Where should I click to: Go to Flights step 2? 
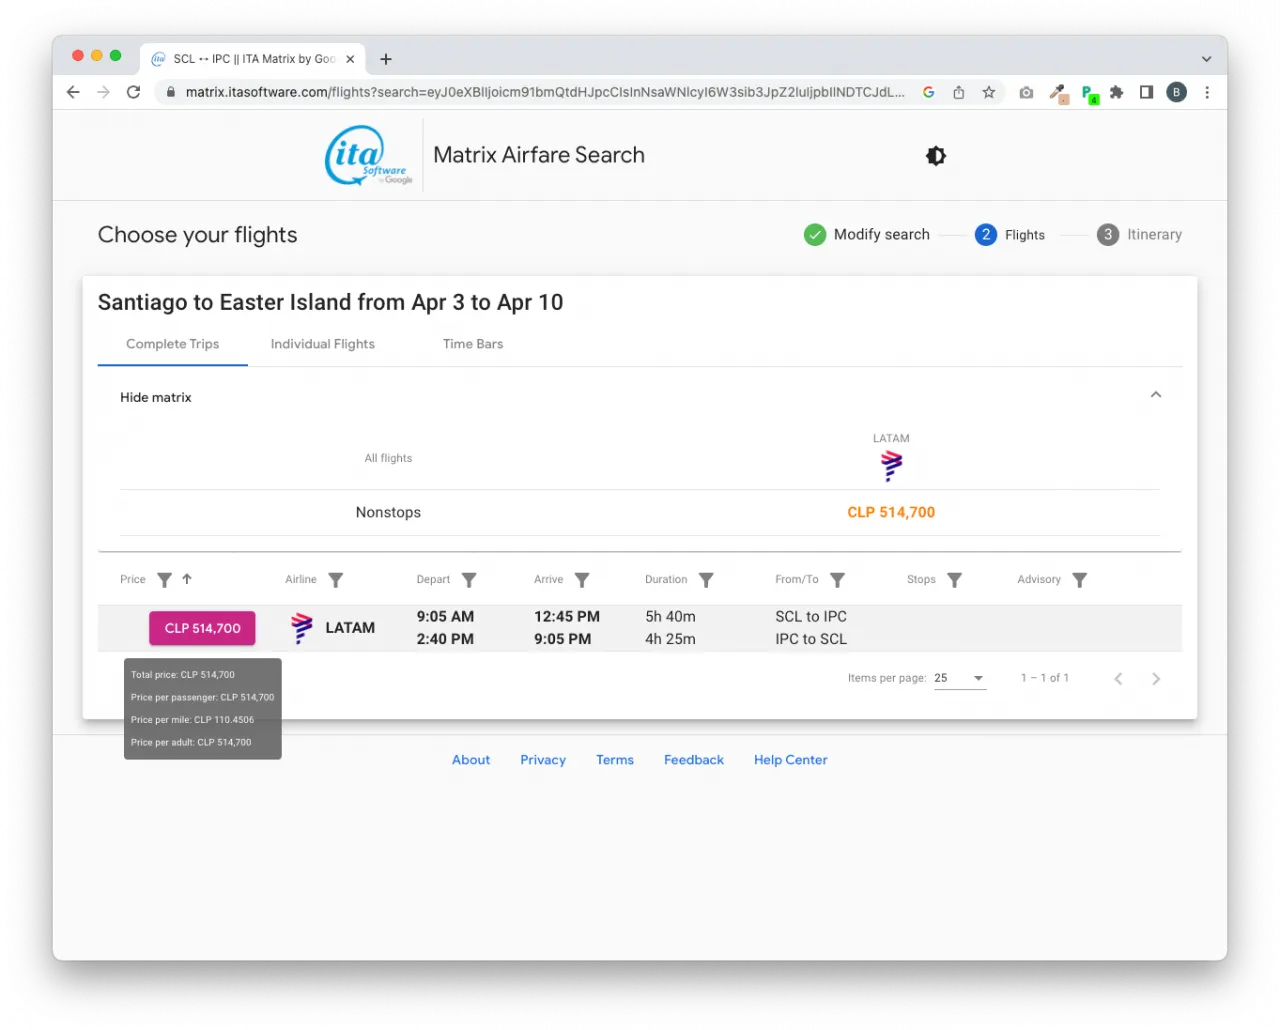click(x=1009, y=234)
